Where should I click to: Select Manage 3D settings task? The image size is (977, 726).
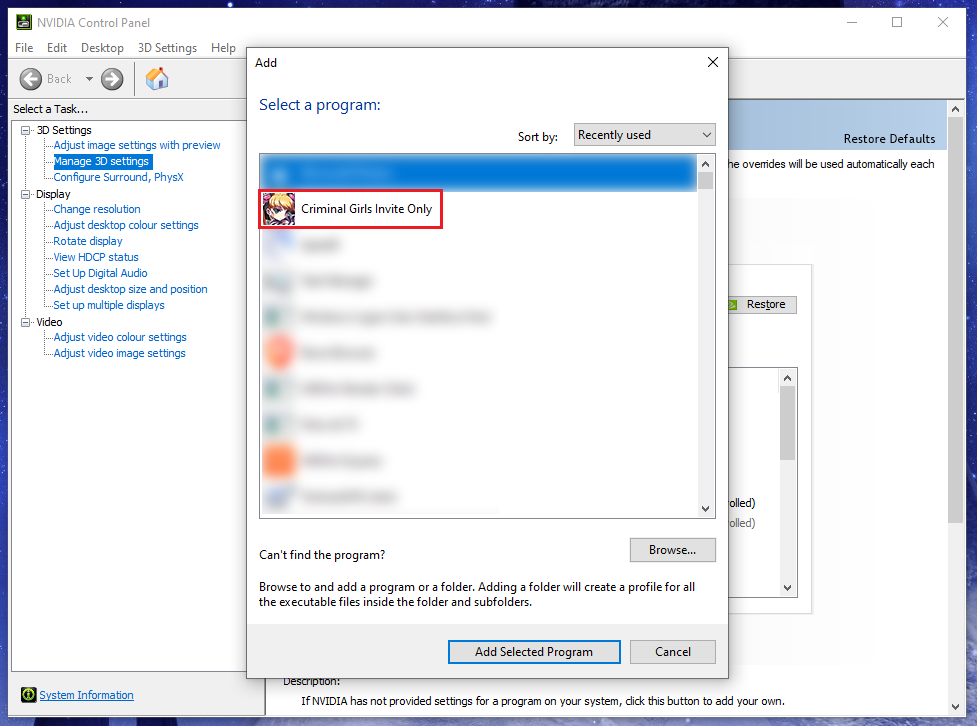[101, 161]
